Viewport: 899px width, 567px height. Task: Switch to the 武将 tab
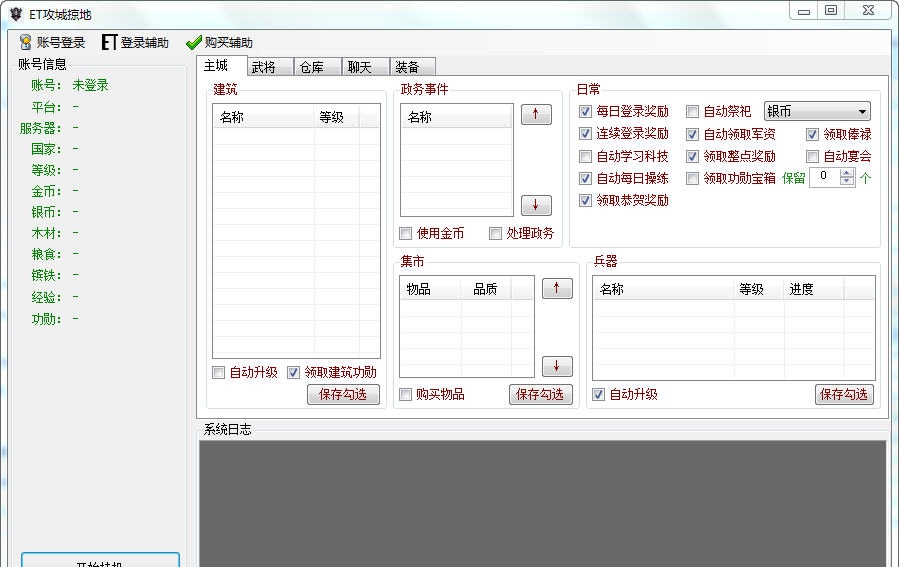[271, 67]
